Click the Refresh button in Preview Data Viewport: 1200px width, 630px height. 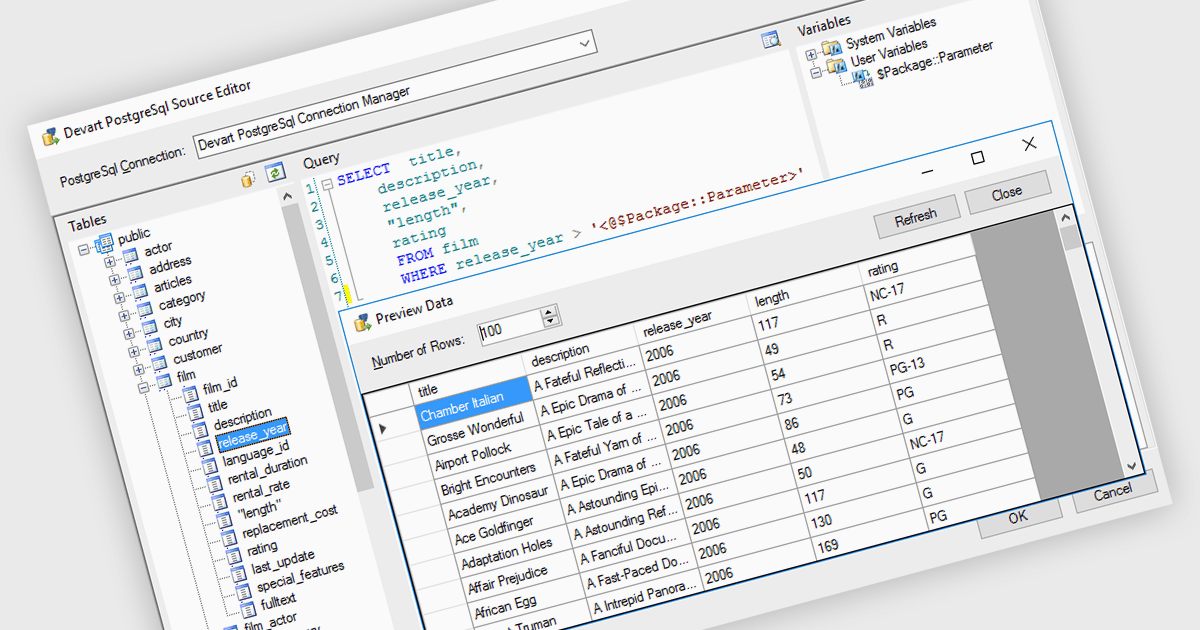pos(916,216)
